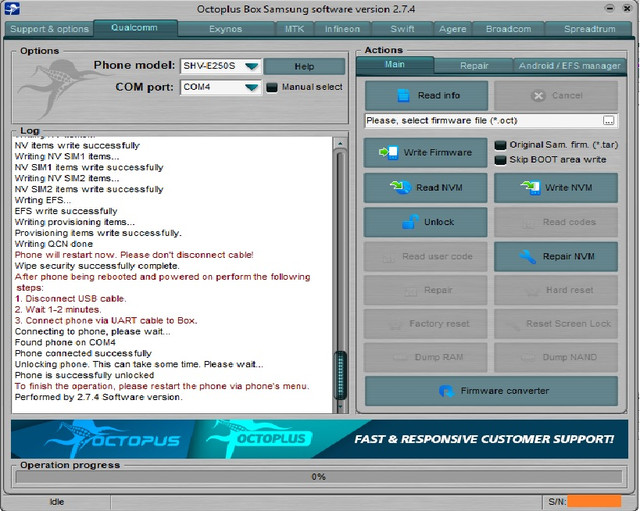Check Skip BOOT area write option

pyautogui.click(x=500, y=160)
